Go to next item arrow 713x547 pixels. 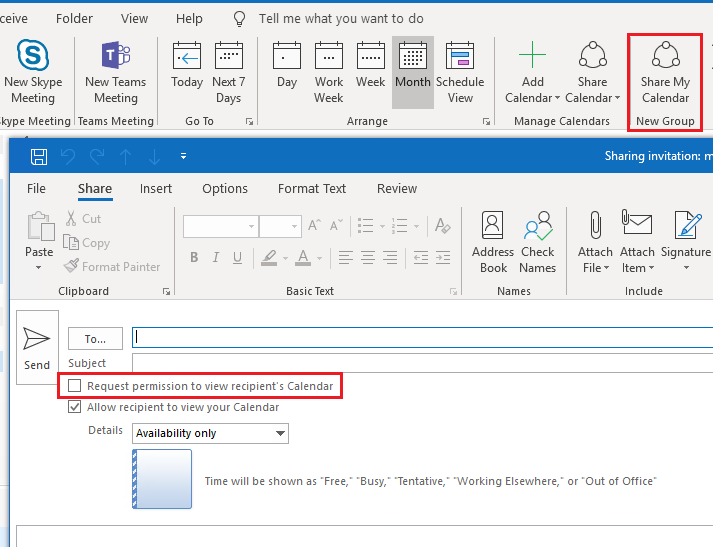tap(154, 156)
